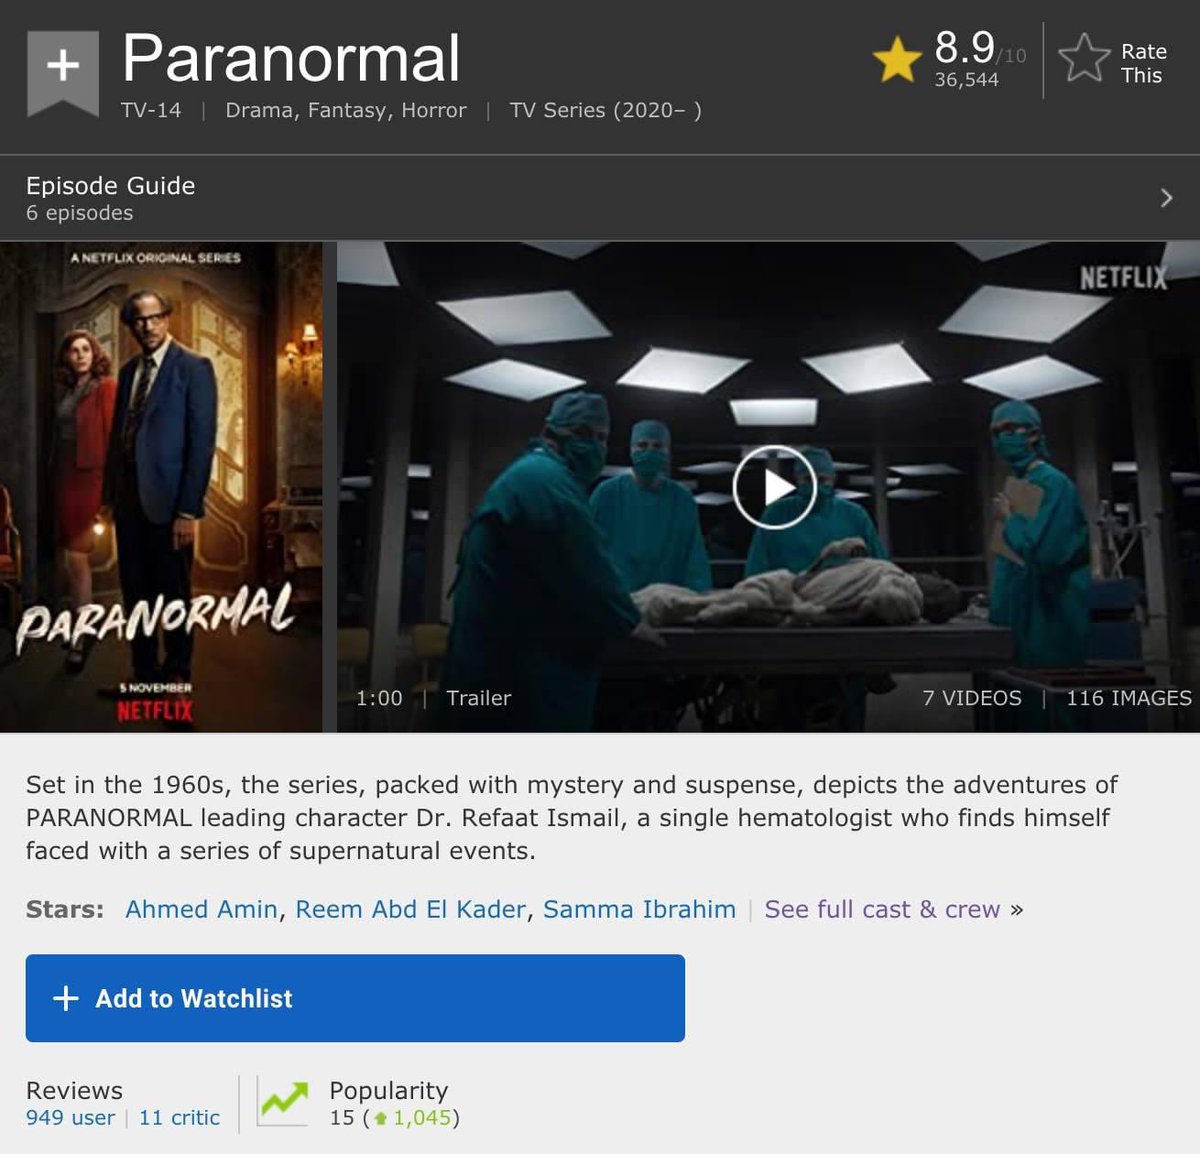The image size is (1200, 1154).
Task: Click the Rate This label
Action: 1142,63
